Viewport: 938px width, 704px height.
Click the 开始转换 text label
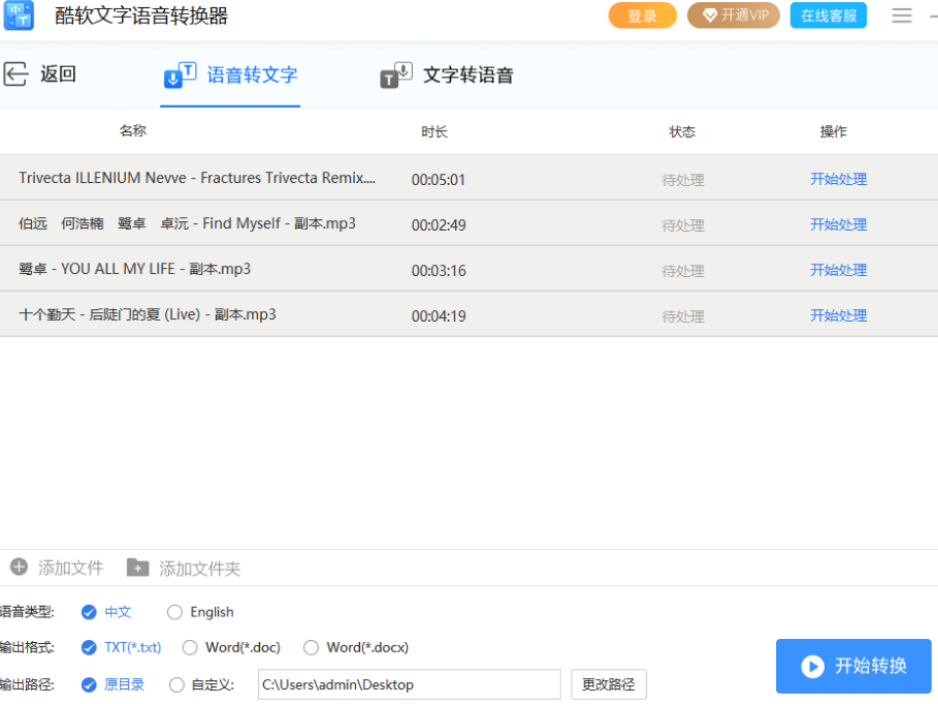coord(870,666)
